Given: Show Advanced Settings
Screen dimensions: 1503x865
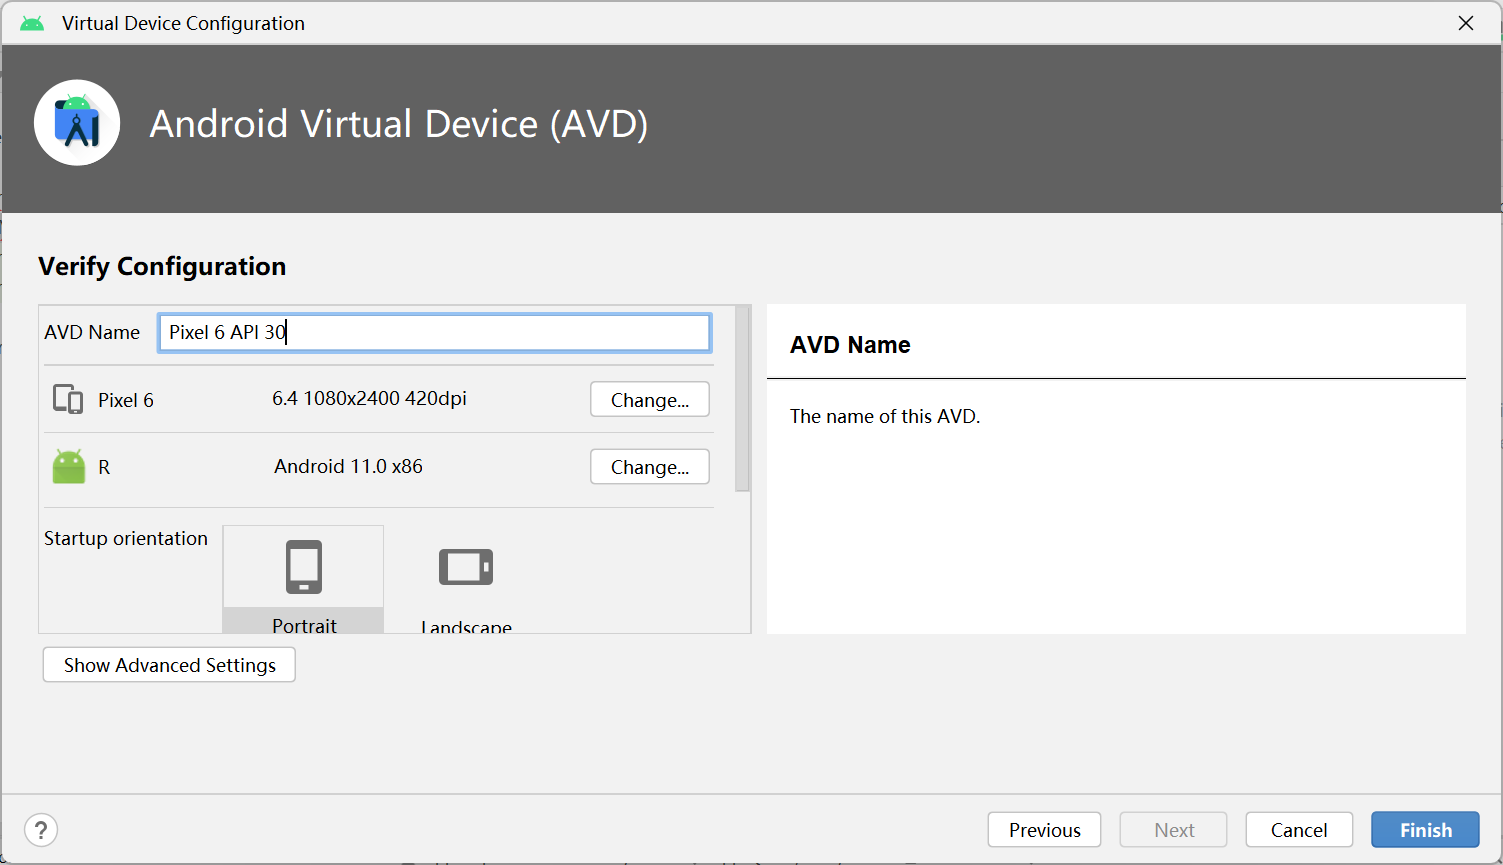Looking at the screenshot, I should tap(169, 665).
